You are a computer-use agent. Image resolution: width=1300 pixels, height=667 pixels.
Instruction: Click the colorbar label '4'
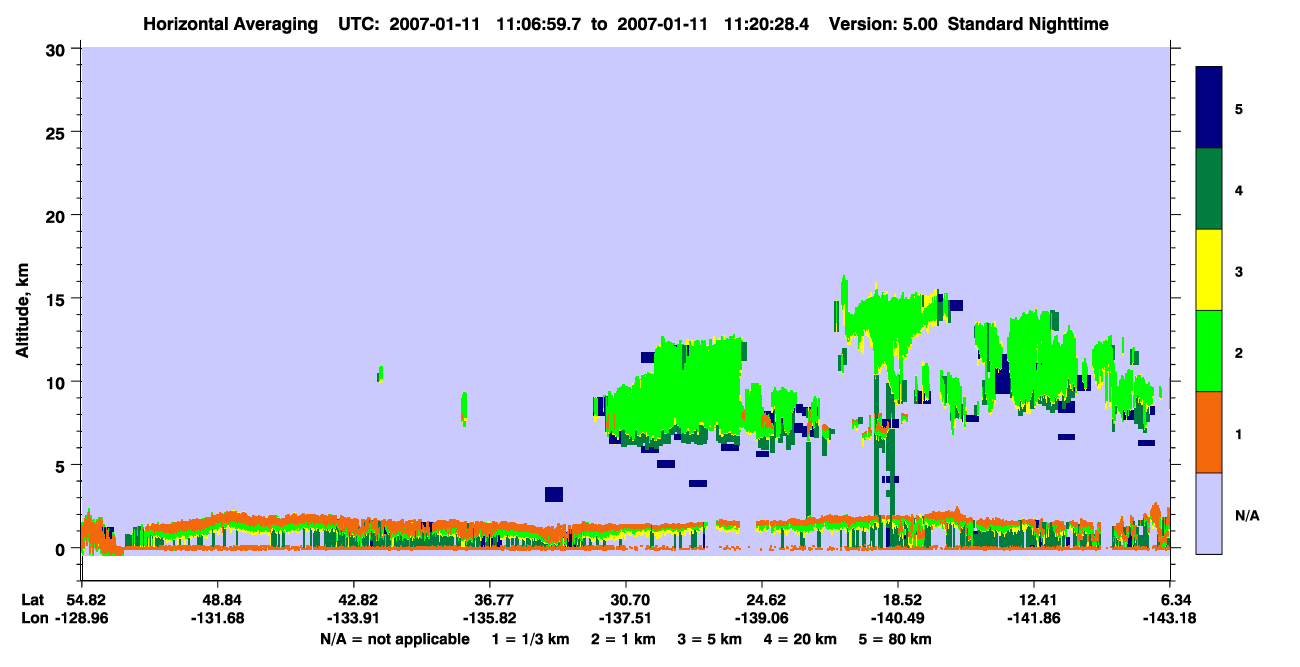(1239, 190)
